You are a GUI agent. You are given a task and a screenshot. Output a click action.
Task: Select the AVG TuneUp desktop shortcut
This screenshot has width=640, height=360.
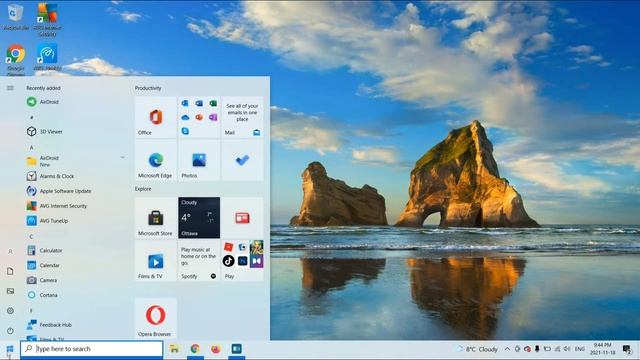47,58
